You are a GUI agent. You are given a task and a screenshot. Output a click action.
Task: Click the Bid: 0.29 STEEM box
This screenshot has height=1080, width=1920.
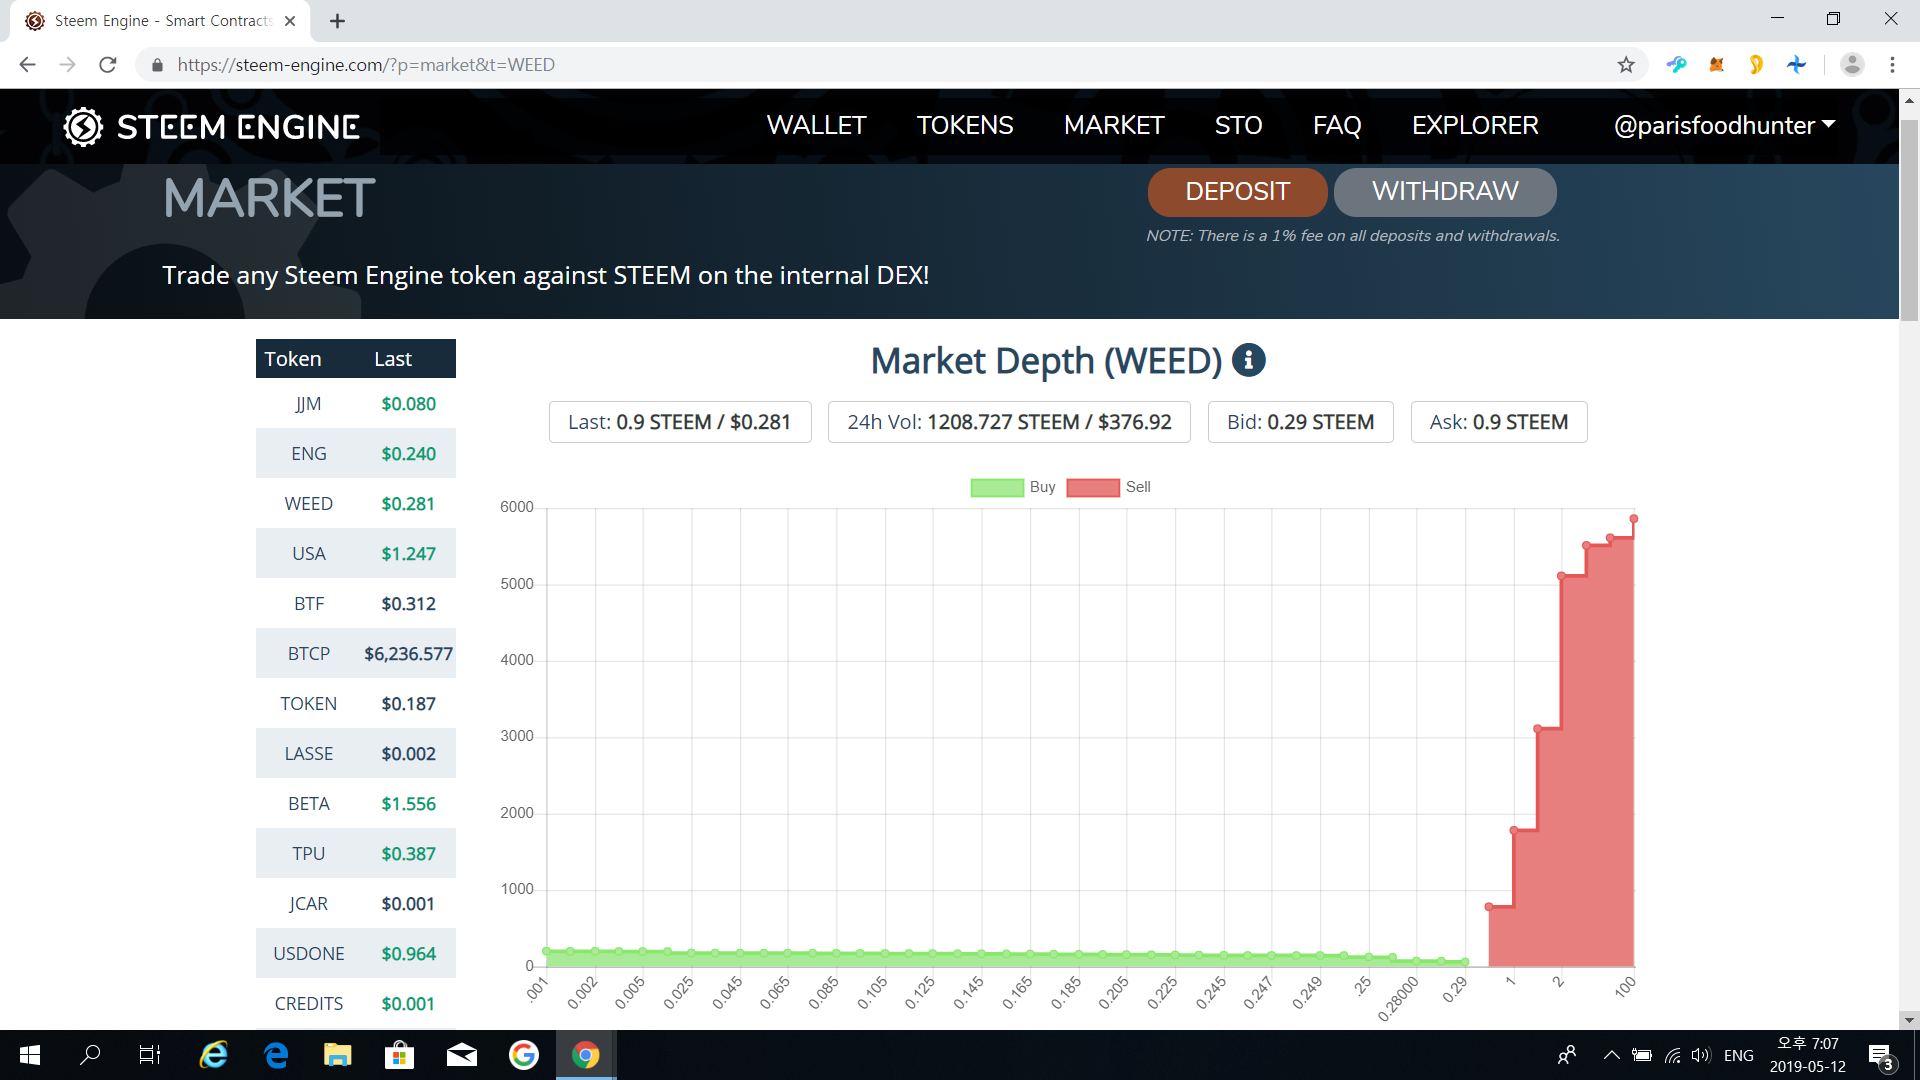1300,422
